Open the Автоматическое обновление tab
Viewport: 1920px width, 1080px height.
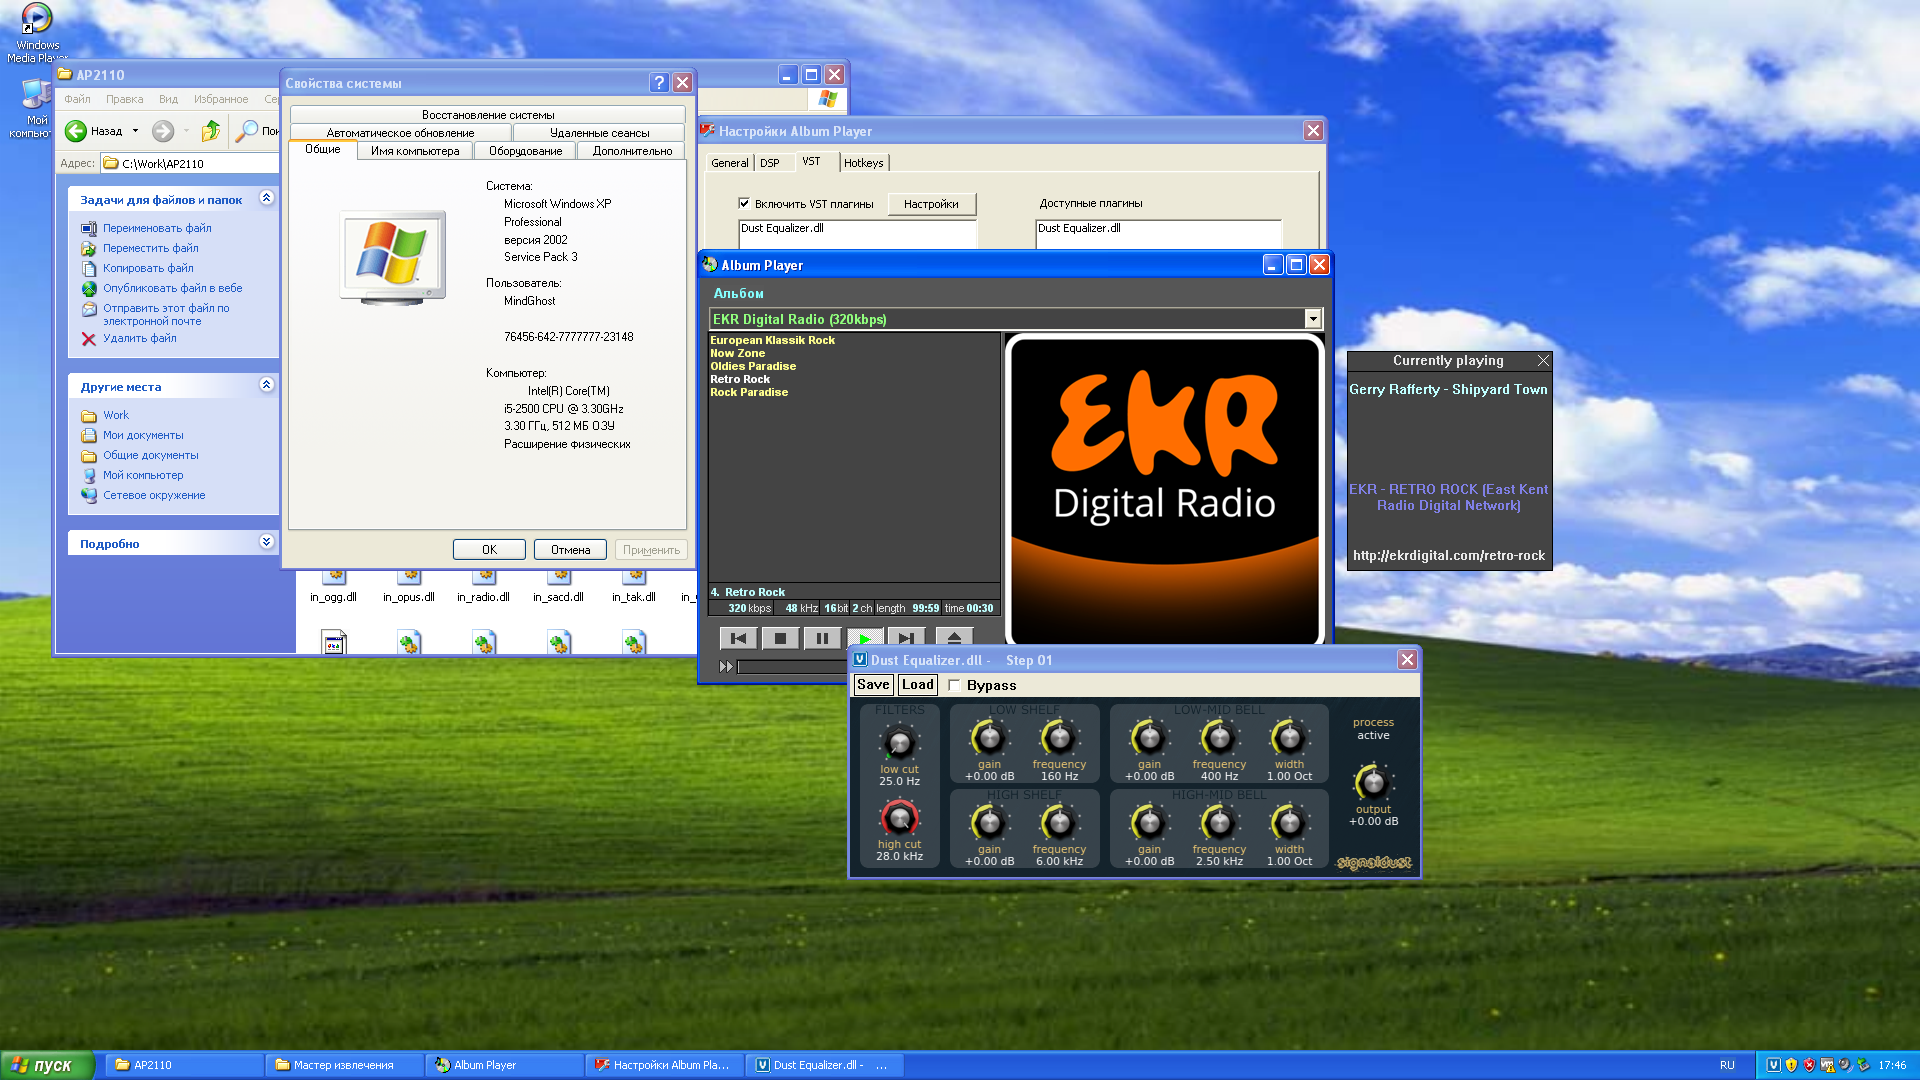400,133
